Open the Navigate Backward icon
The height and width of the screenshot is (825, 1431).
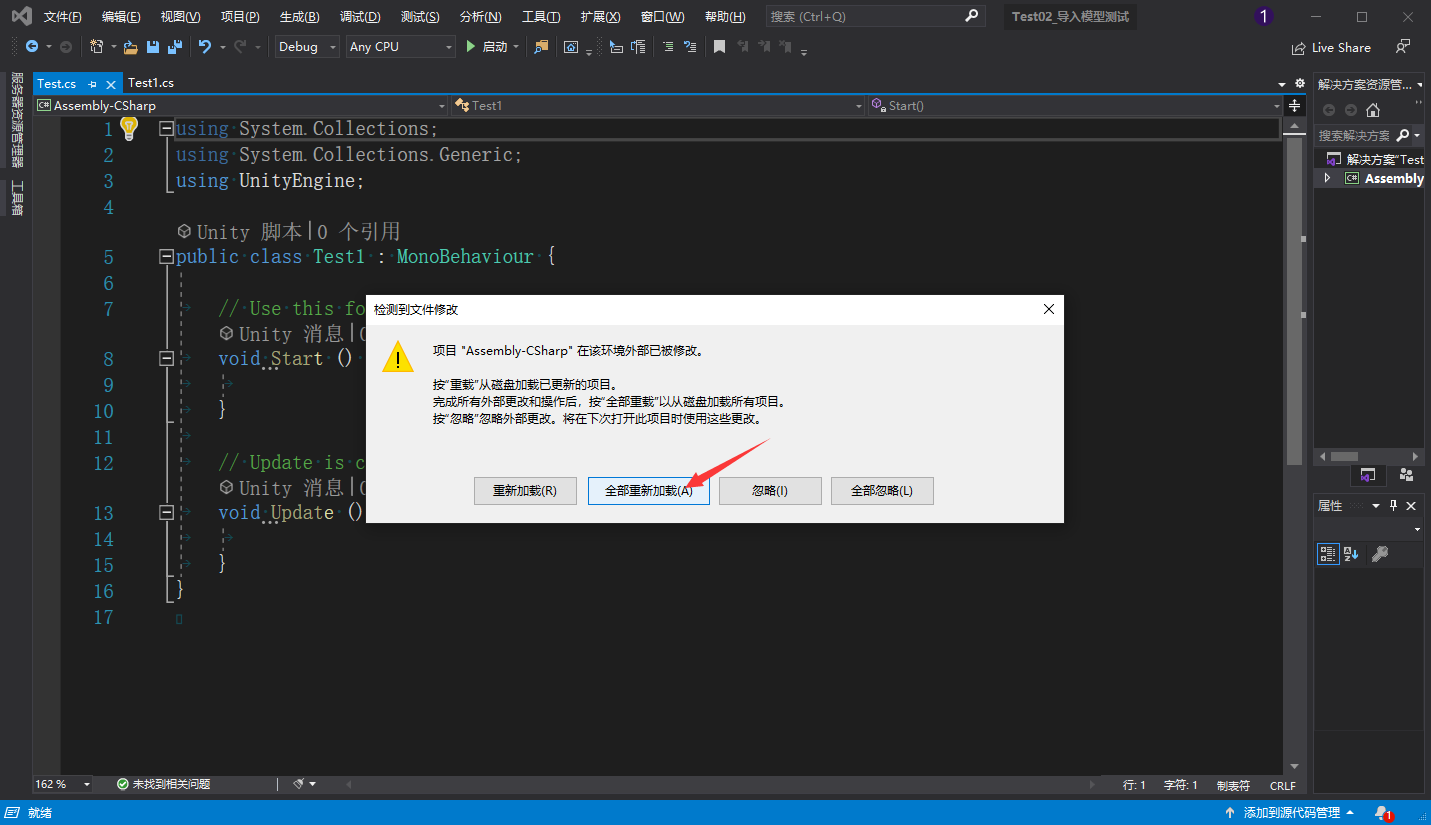(30, 46)
